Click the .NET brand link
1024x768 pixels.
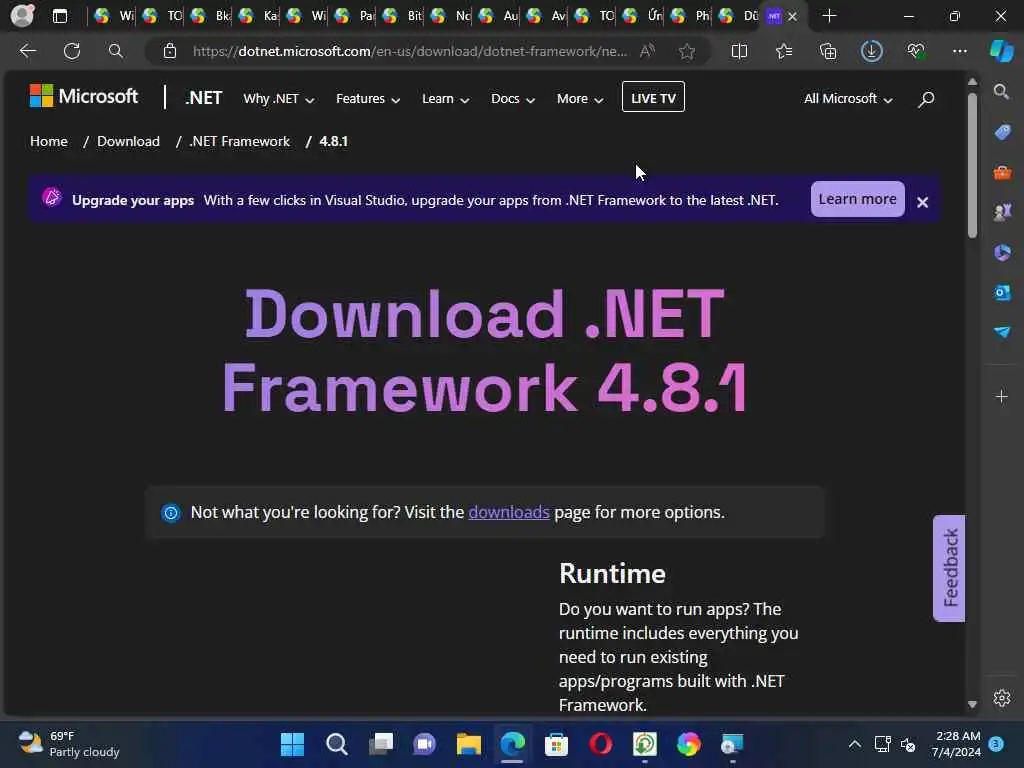point(204,98)
